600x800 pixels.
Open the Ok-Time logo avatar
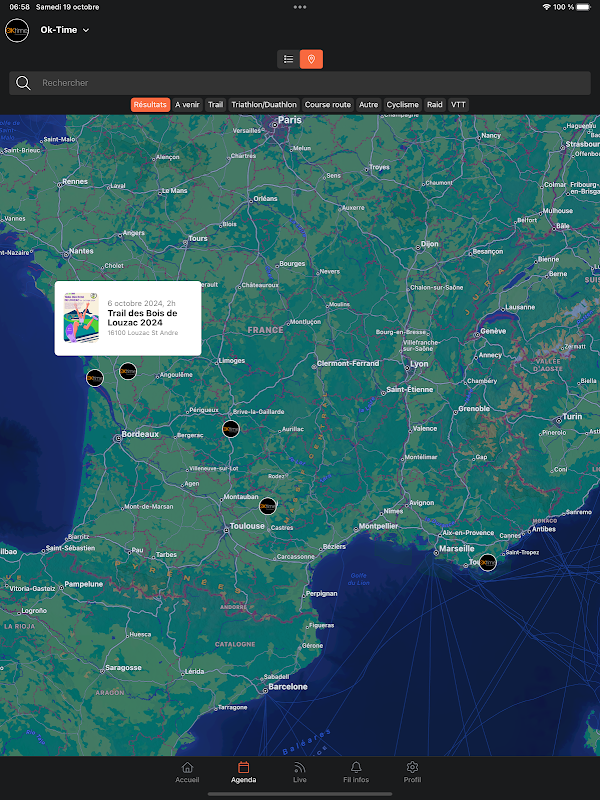point(17,30)
